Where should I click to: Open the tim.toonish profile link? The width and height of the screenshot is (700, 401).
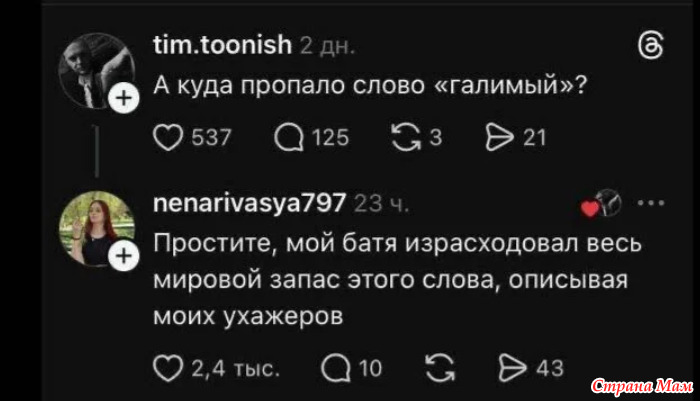point(222,45)
